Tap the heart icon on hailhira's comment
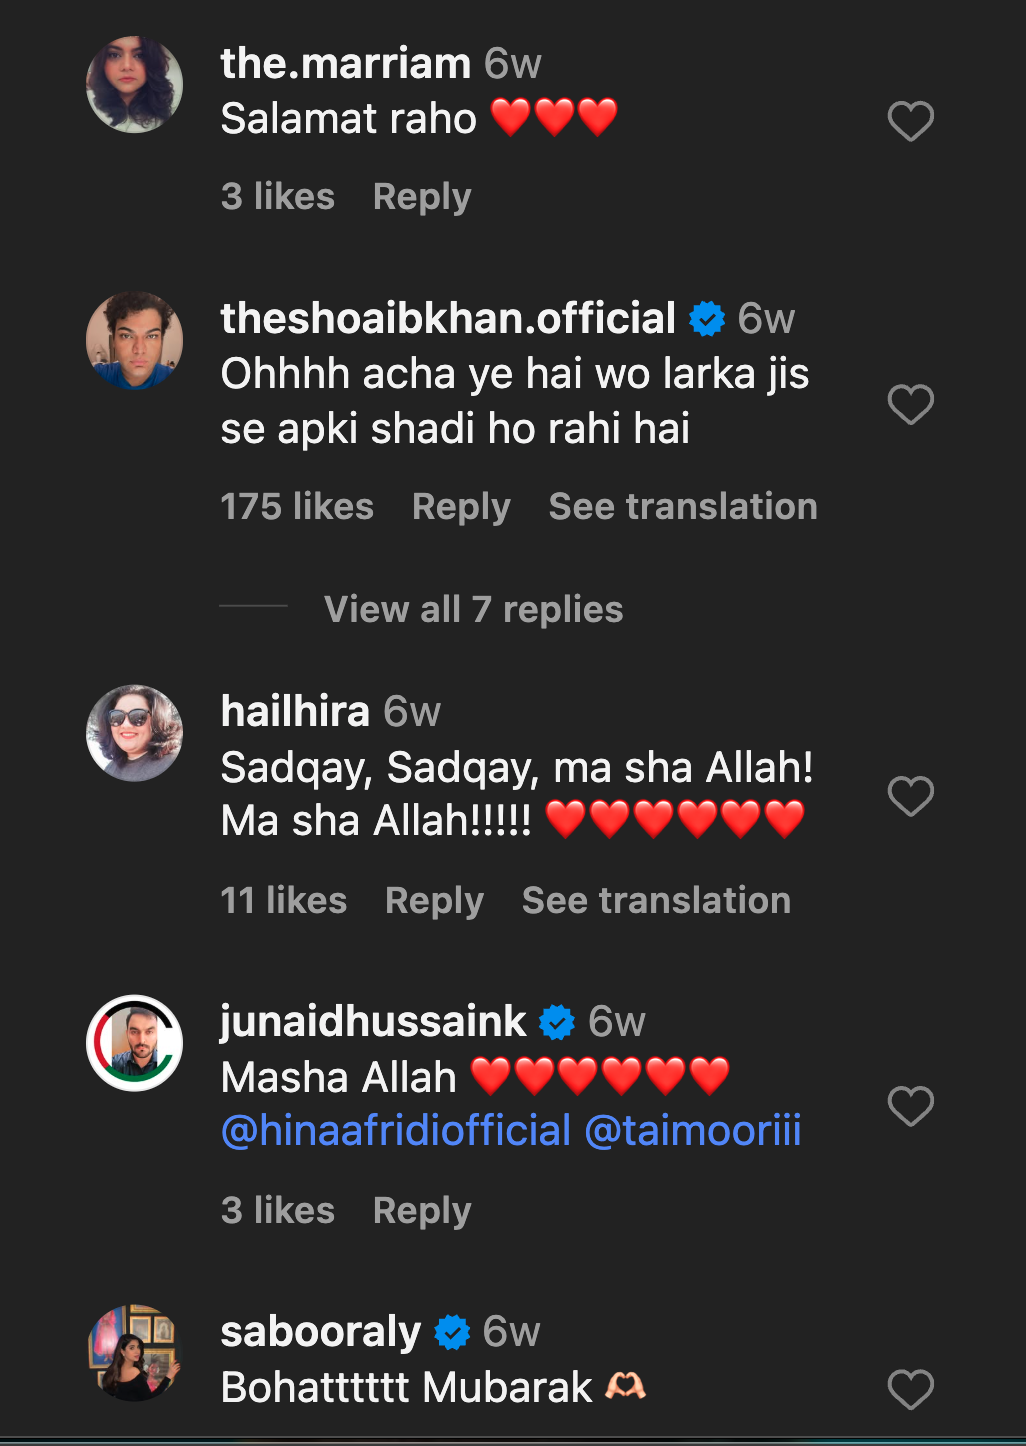The height and width of the screenshot is (1446, 1026). pos(909,794)
